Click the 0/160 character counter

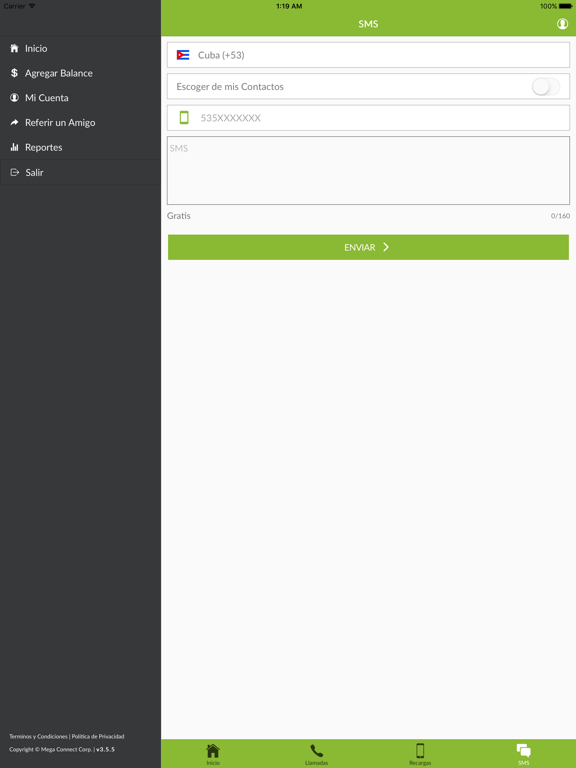[x=560, y=216]
